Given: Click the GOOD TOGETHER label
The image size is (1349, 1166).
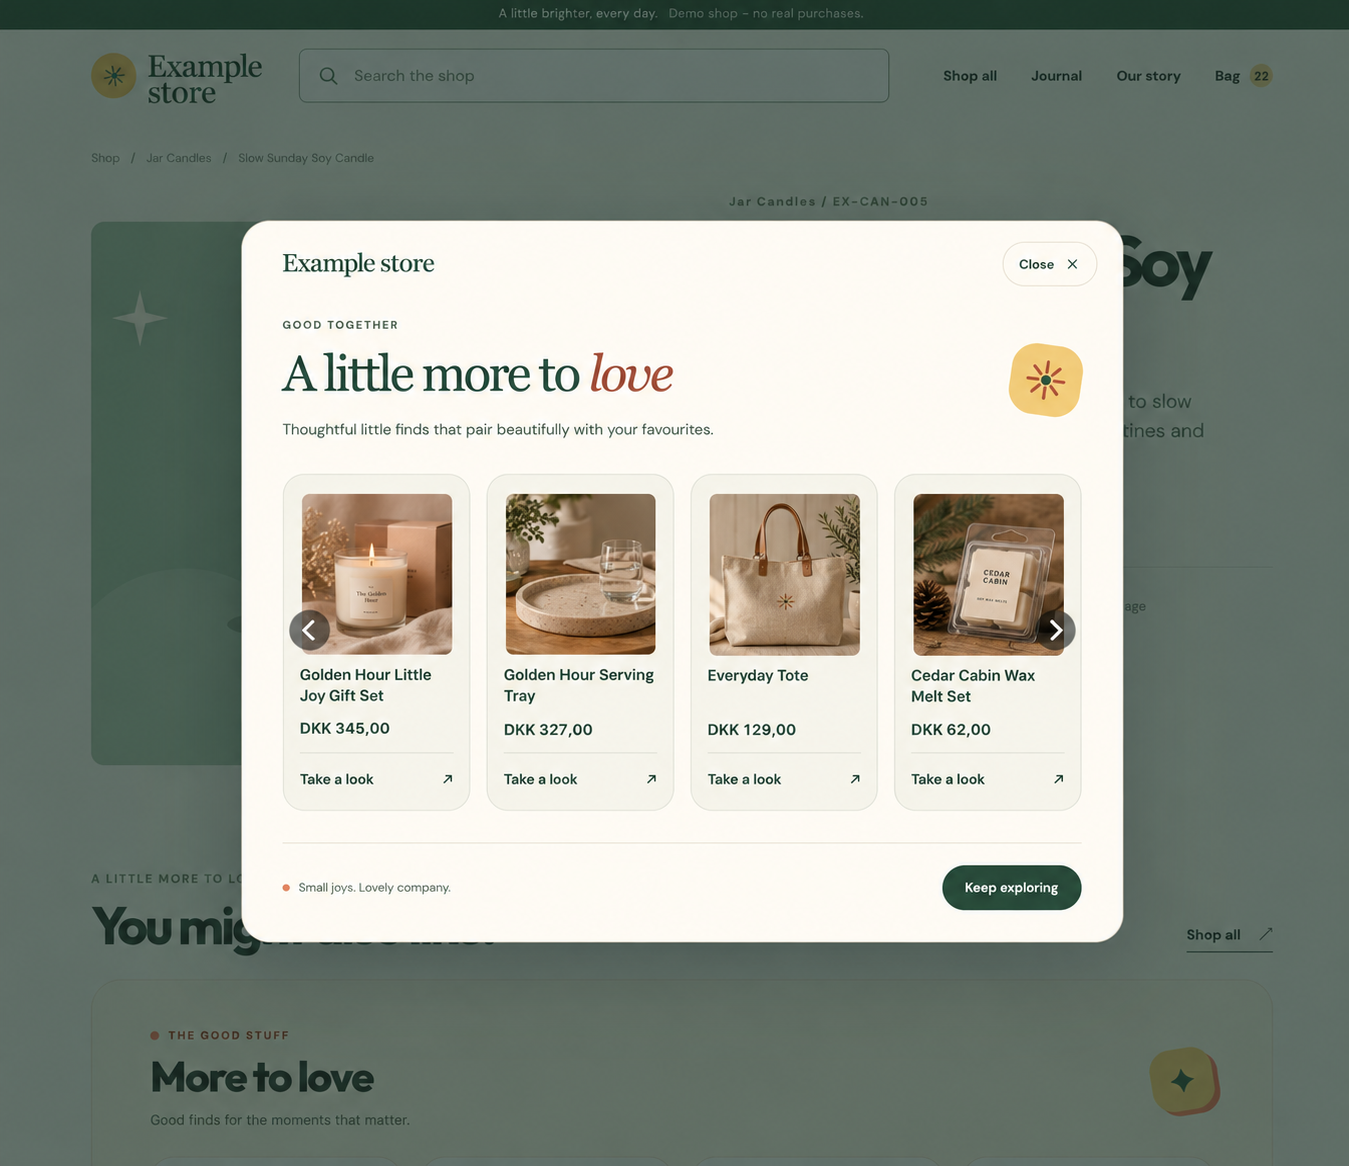Looking at the screenshot, I should click(340, 325).
